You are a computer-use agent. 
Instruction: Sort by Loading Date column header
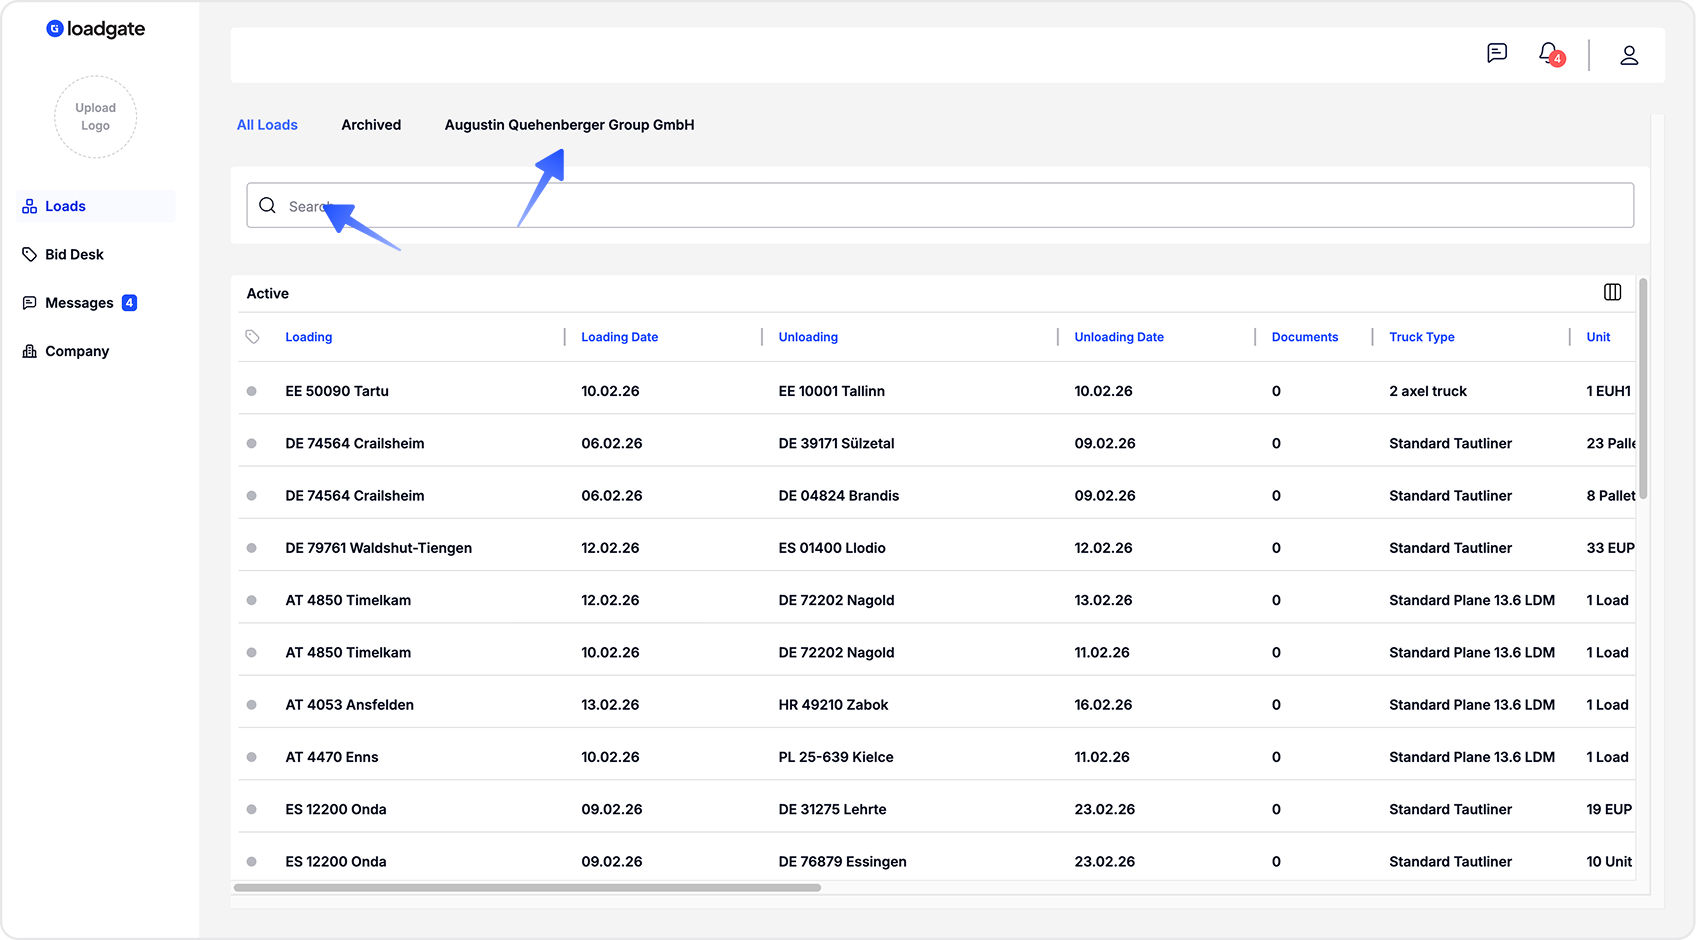coord(619,337)
